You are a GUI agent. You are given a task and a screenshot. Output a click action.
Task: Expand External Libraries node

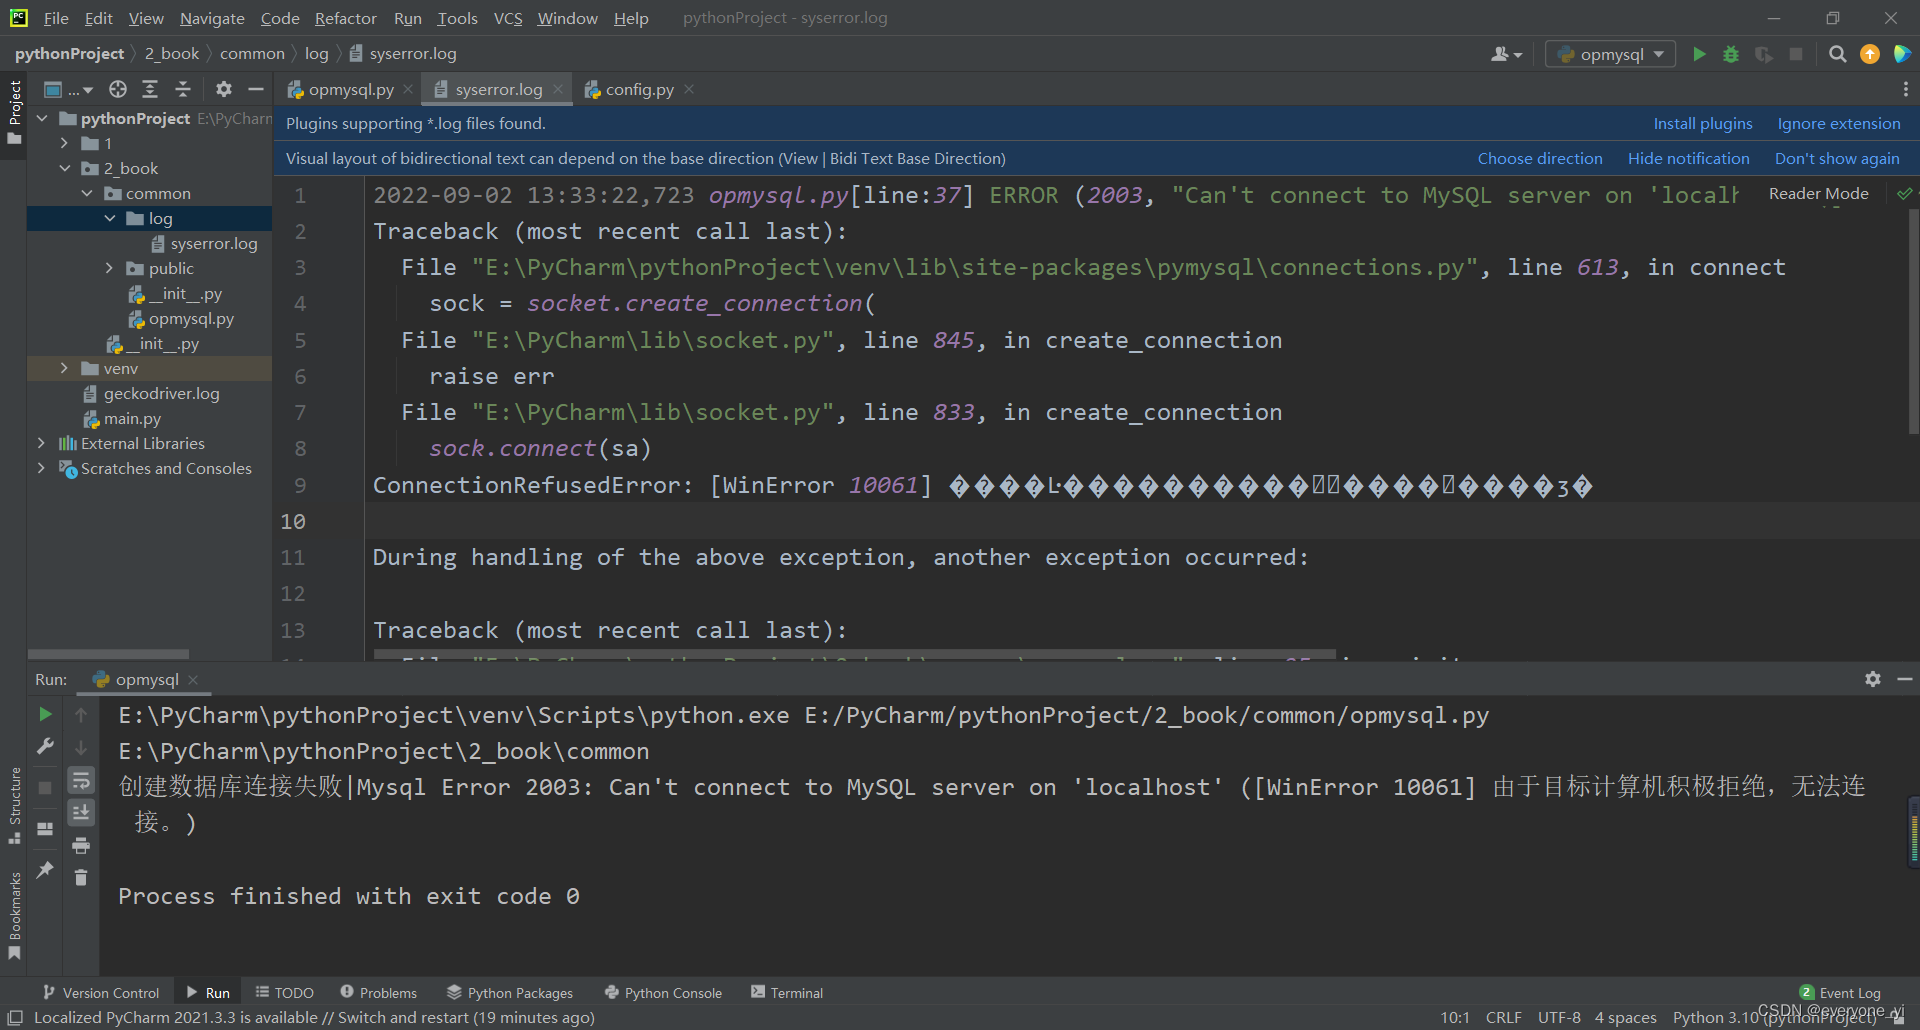pos(41,443)
